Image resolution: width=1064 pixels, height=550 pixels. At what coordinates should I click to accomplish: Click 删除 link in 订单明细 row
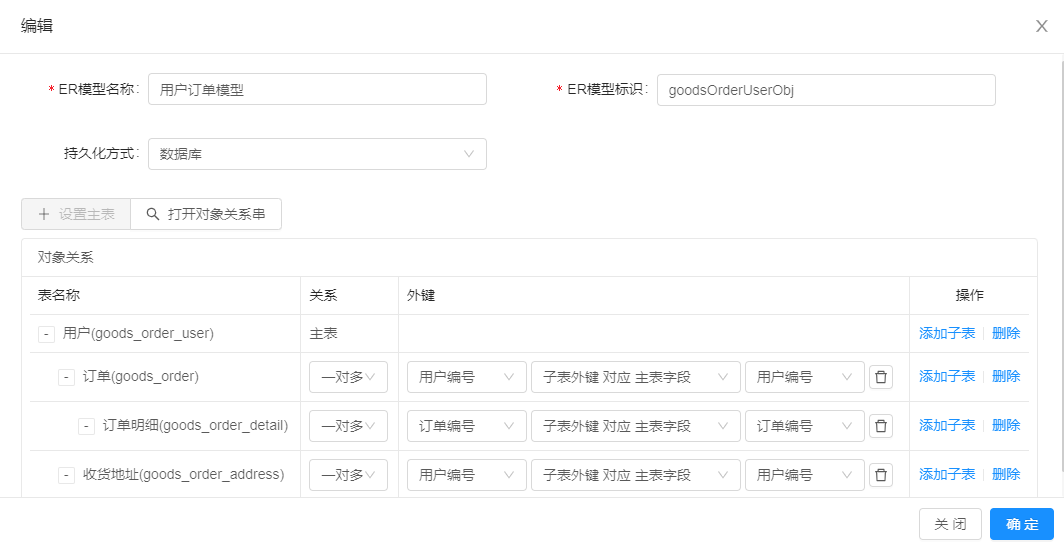1006,425
